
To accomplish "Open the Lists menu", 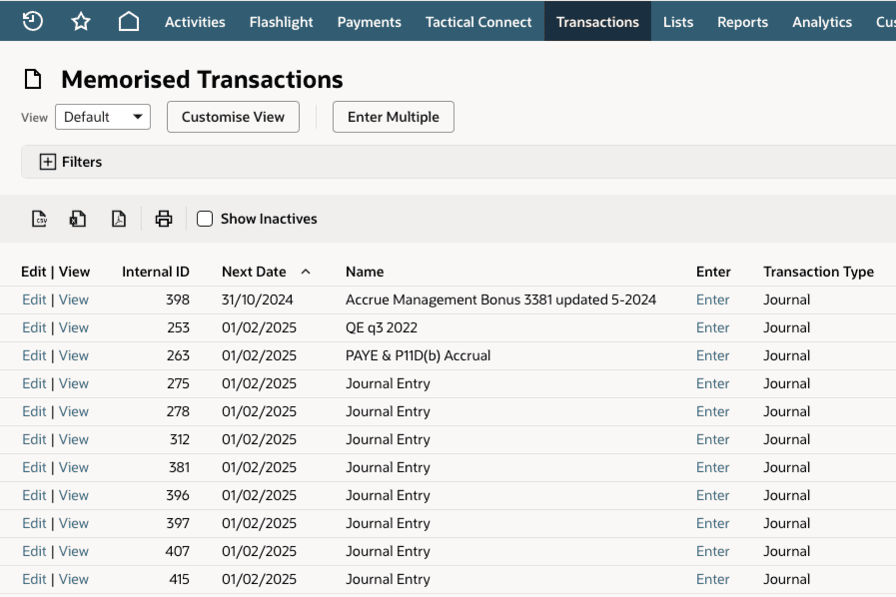I will [678, 22].
